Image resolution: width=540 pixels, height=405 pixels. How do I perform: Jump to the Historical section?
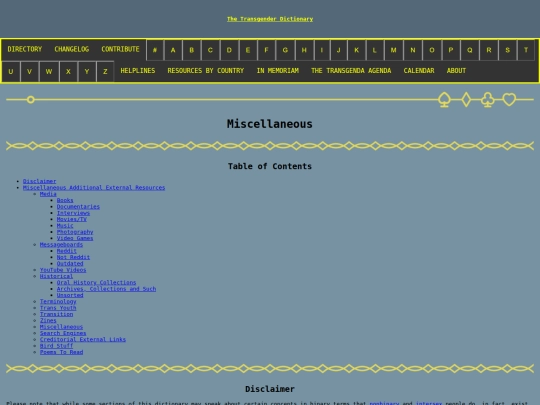(x=56, y=276)
